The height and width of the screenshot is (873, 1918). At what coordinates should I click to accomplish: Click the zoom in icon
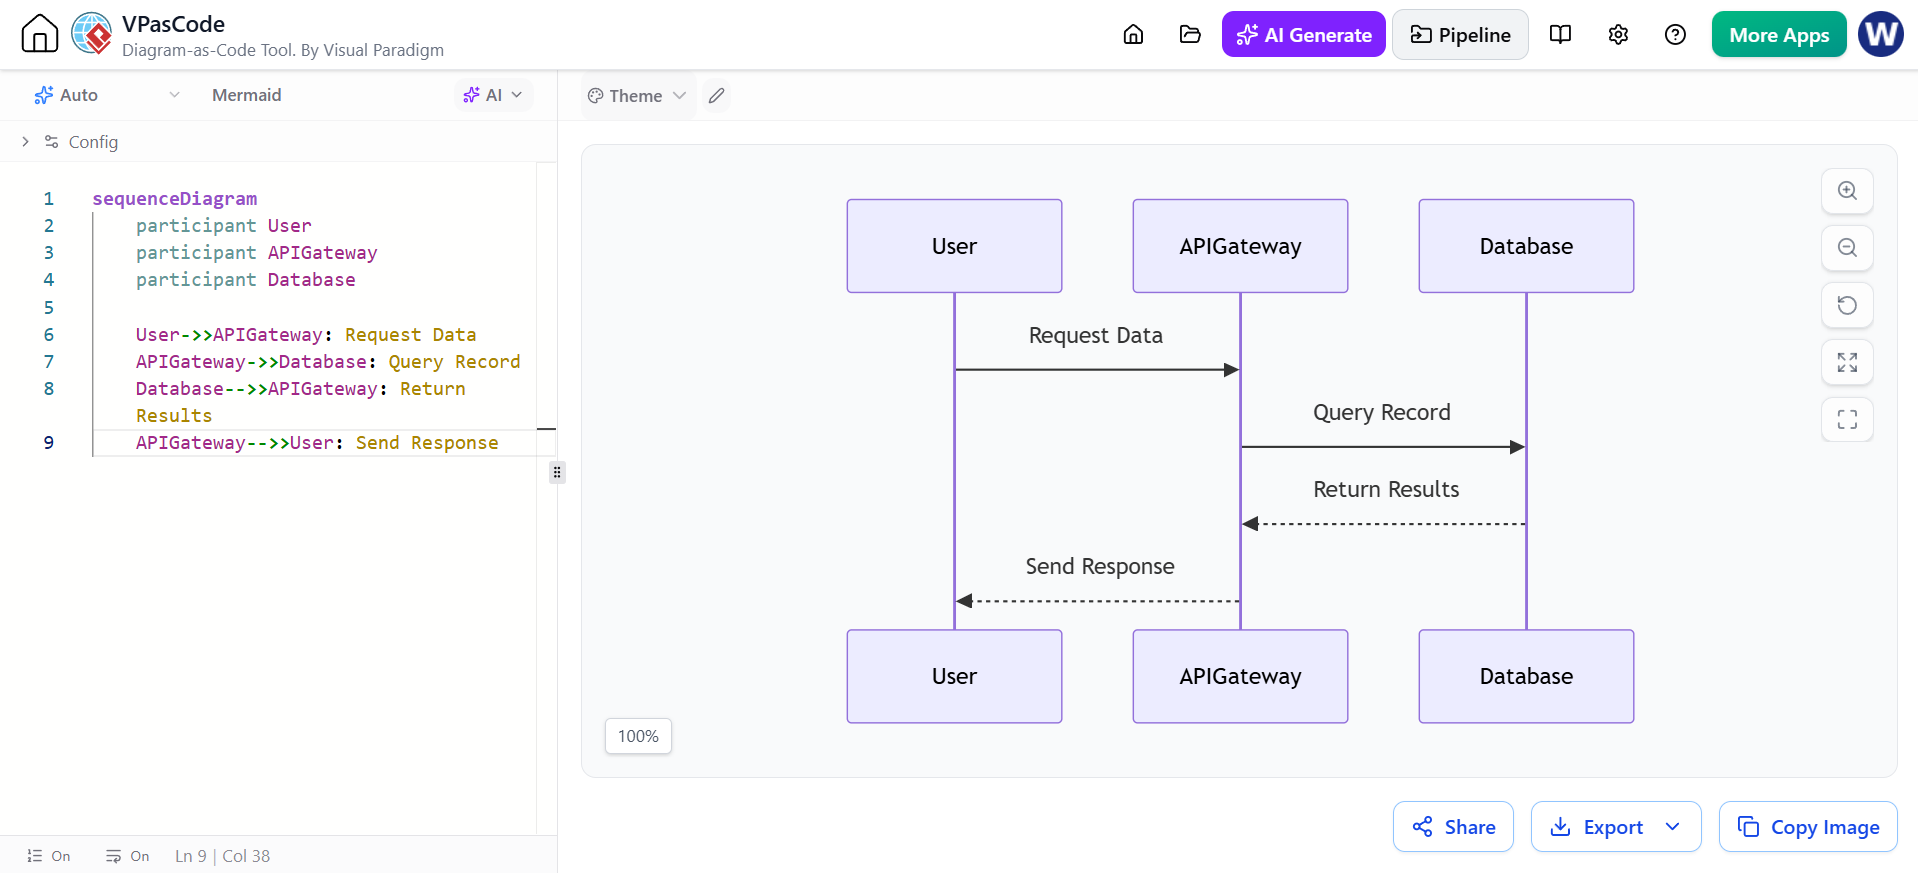click(x=1847, y=191)
